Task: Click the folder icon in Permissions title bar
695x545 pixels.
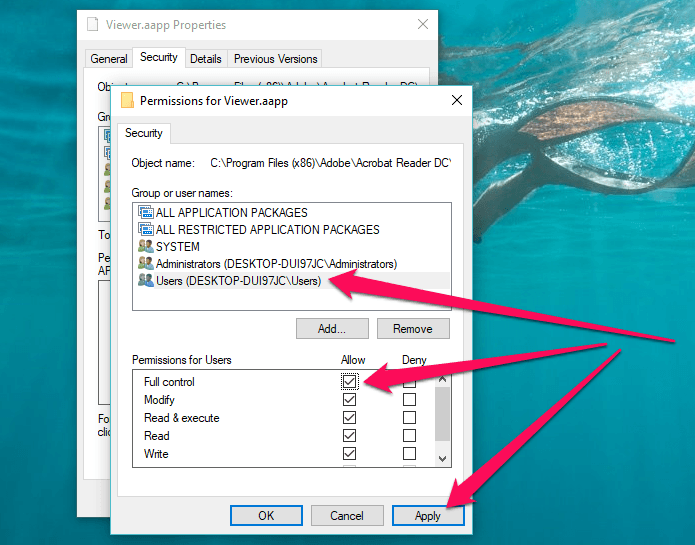Action: point(128,100)
